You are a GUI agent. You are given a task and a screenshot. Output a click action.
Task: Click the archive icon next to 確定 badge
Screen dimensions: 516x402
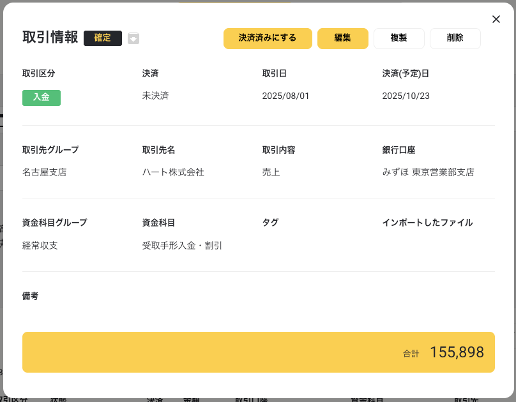click(x=133, y=38)
